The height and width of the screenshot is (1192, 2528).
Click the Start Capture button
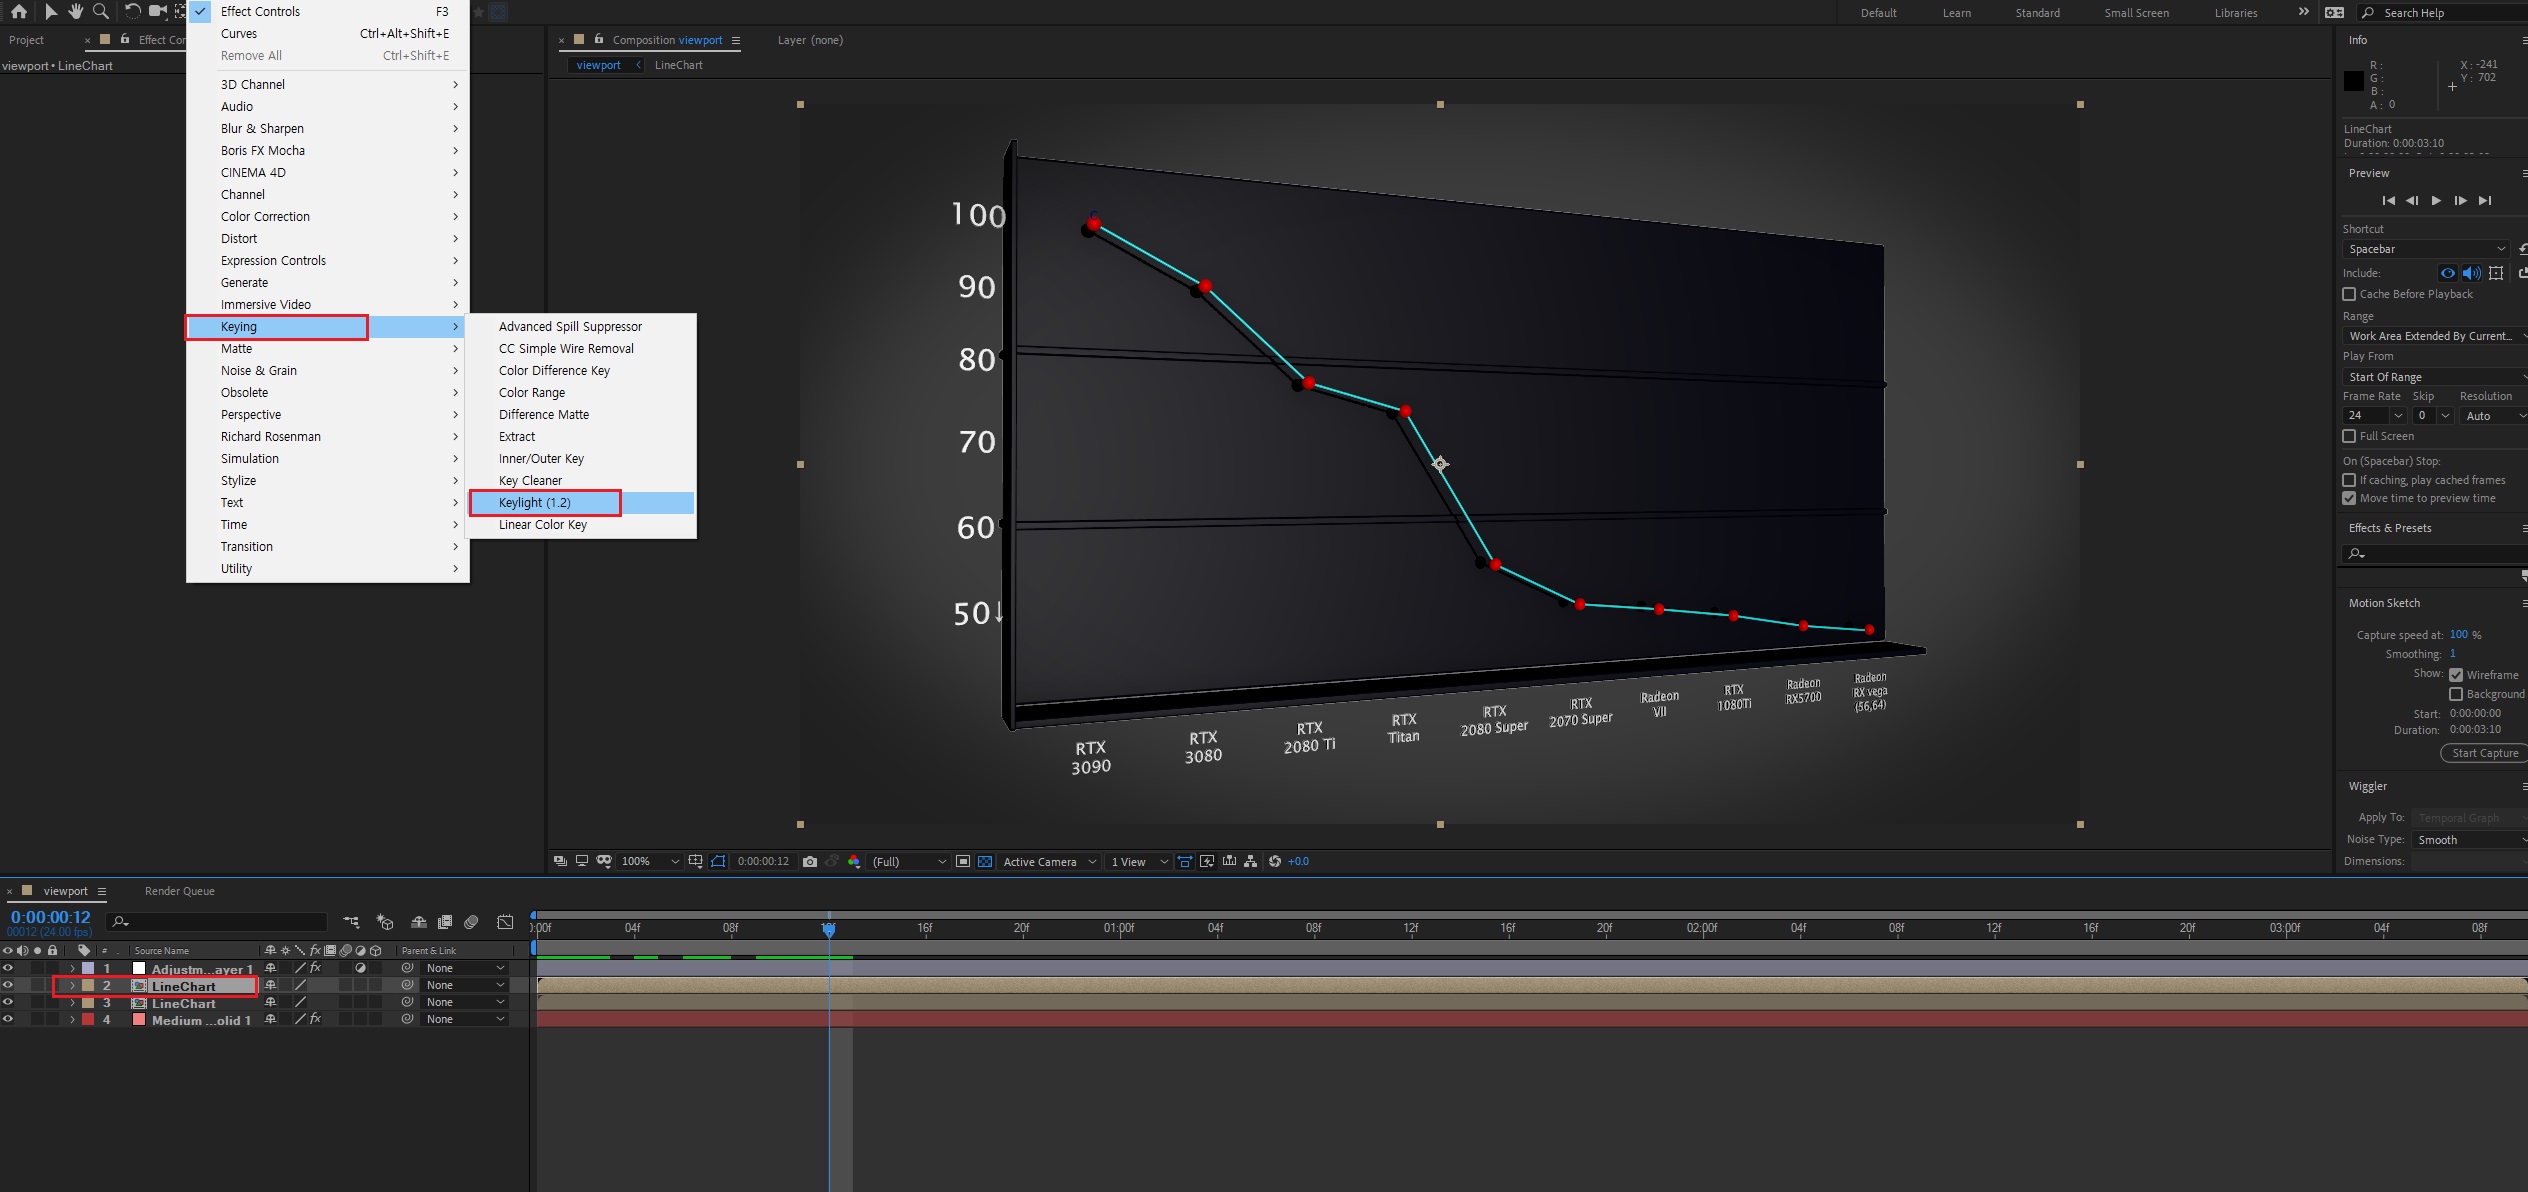point(2484,753)
